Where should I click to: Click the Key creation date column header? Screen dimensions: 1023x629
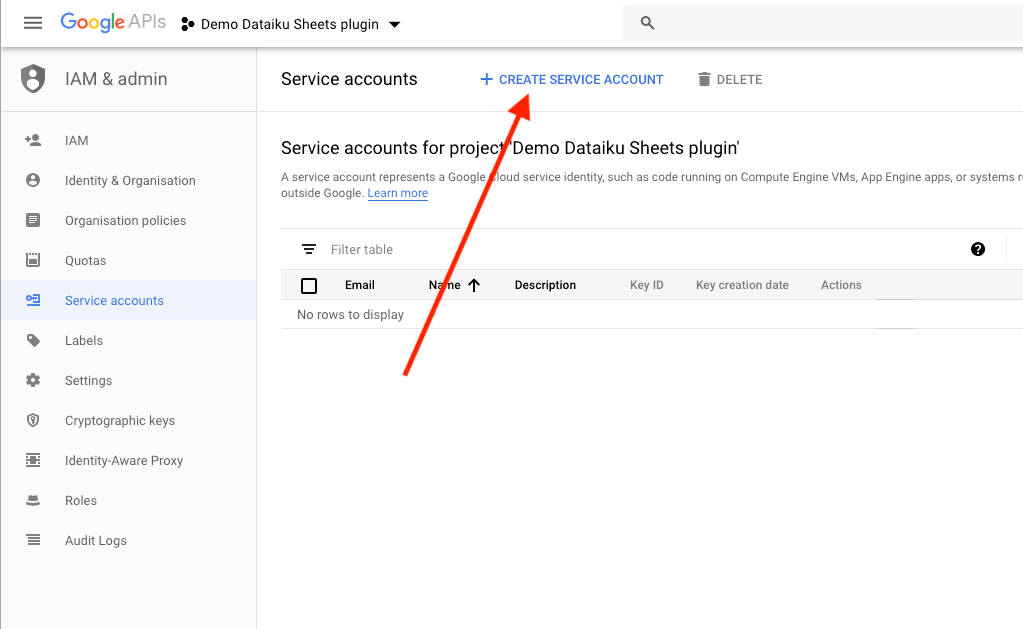coord(742,285)
